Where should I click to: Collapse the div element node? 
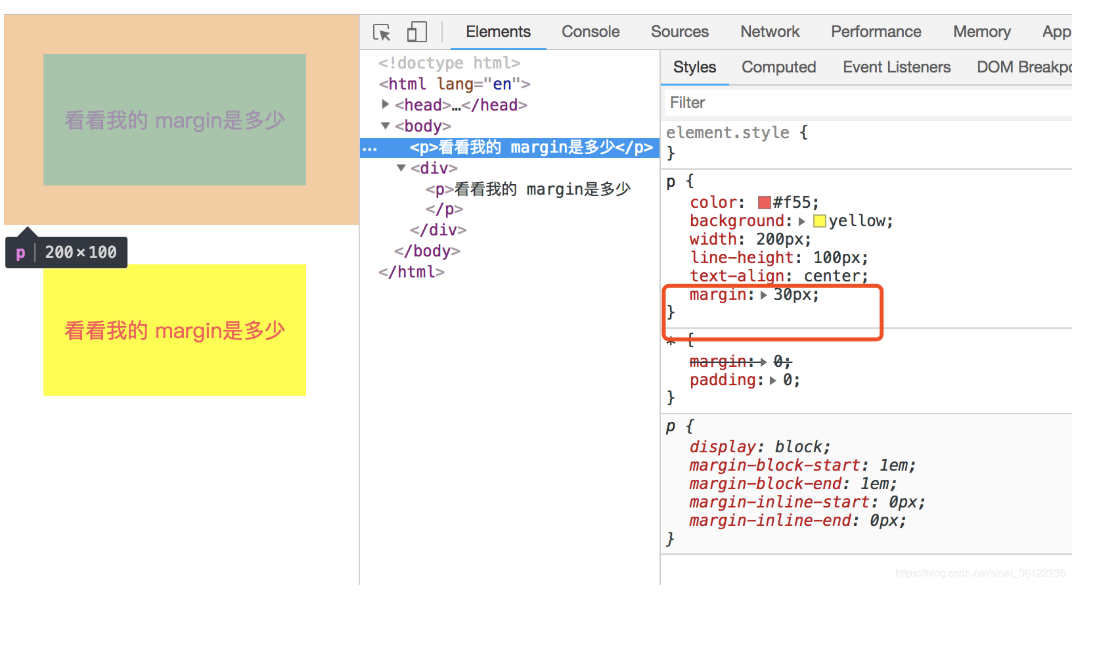tap(401, 168)
